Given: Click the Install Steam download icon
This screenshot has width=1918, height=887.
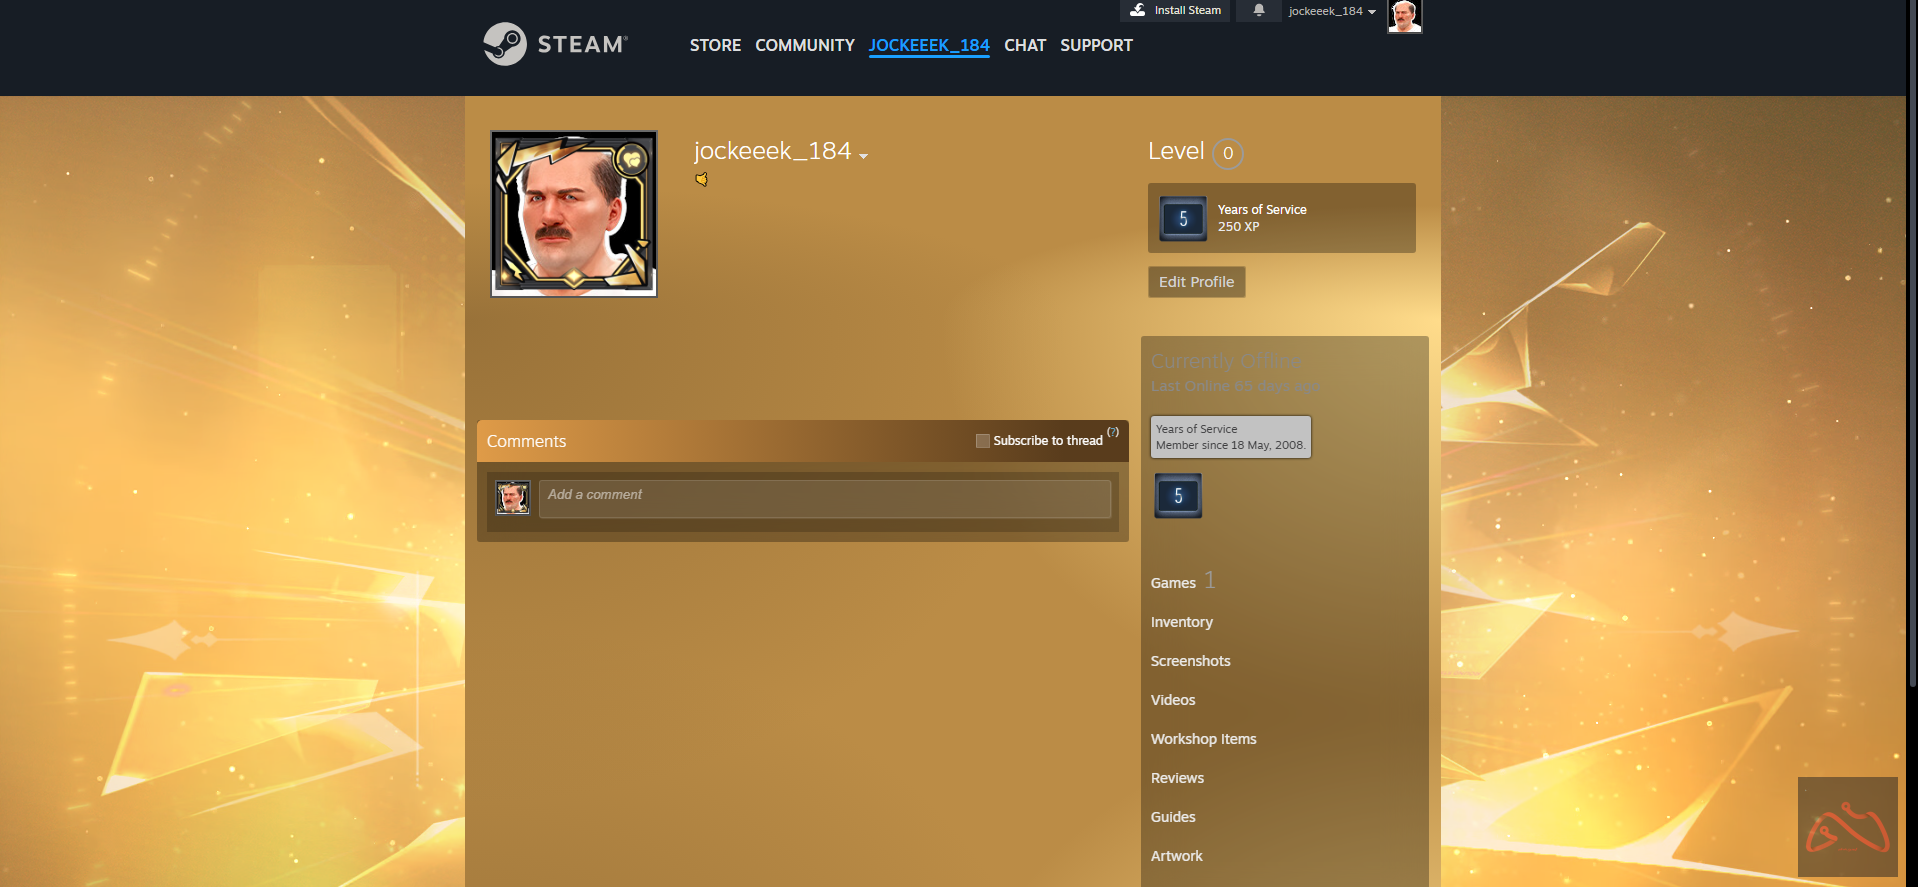Looking at the screenshot, I should point(1137,10).
